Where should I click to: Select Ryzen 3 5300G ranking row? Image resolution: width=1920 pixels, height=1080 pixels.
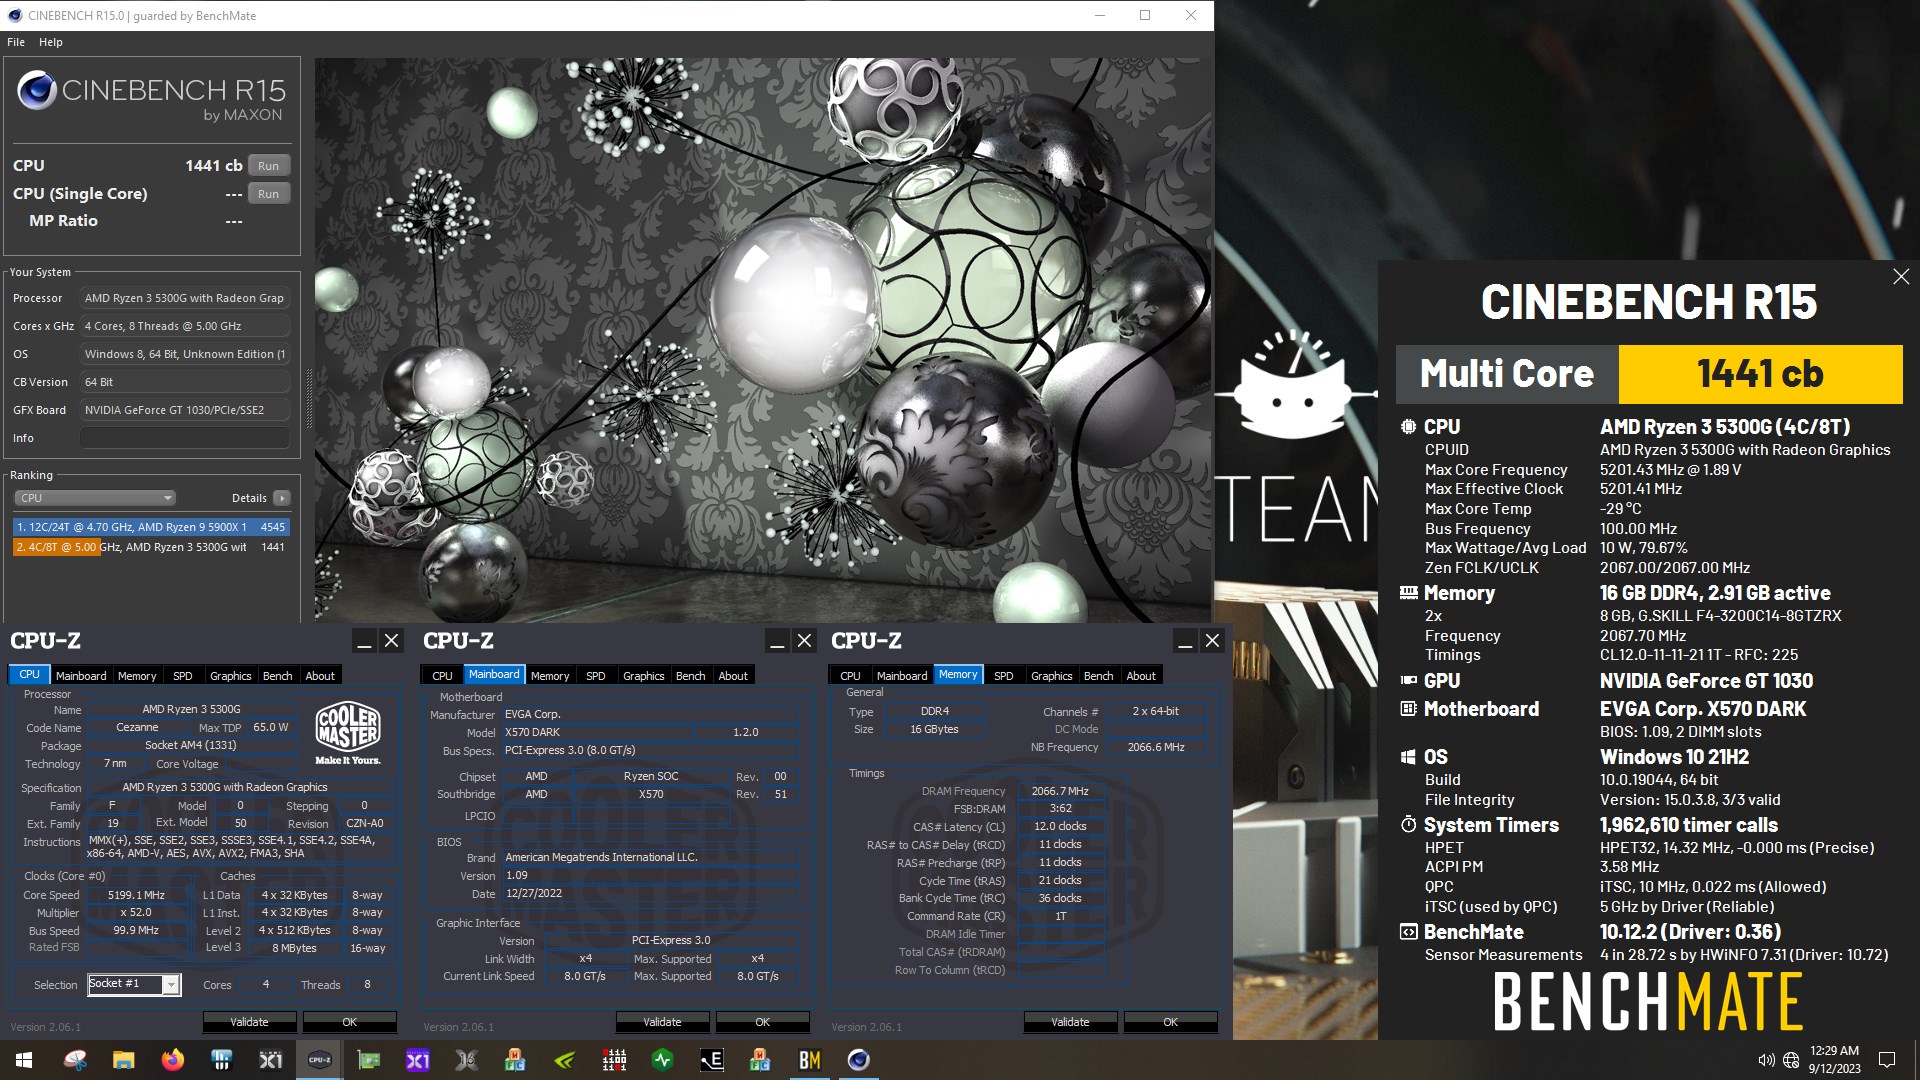coord(151,547)
